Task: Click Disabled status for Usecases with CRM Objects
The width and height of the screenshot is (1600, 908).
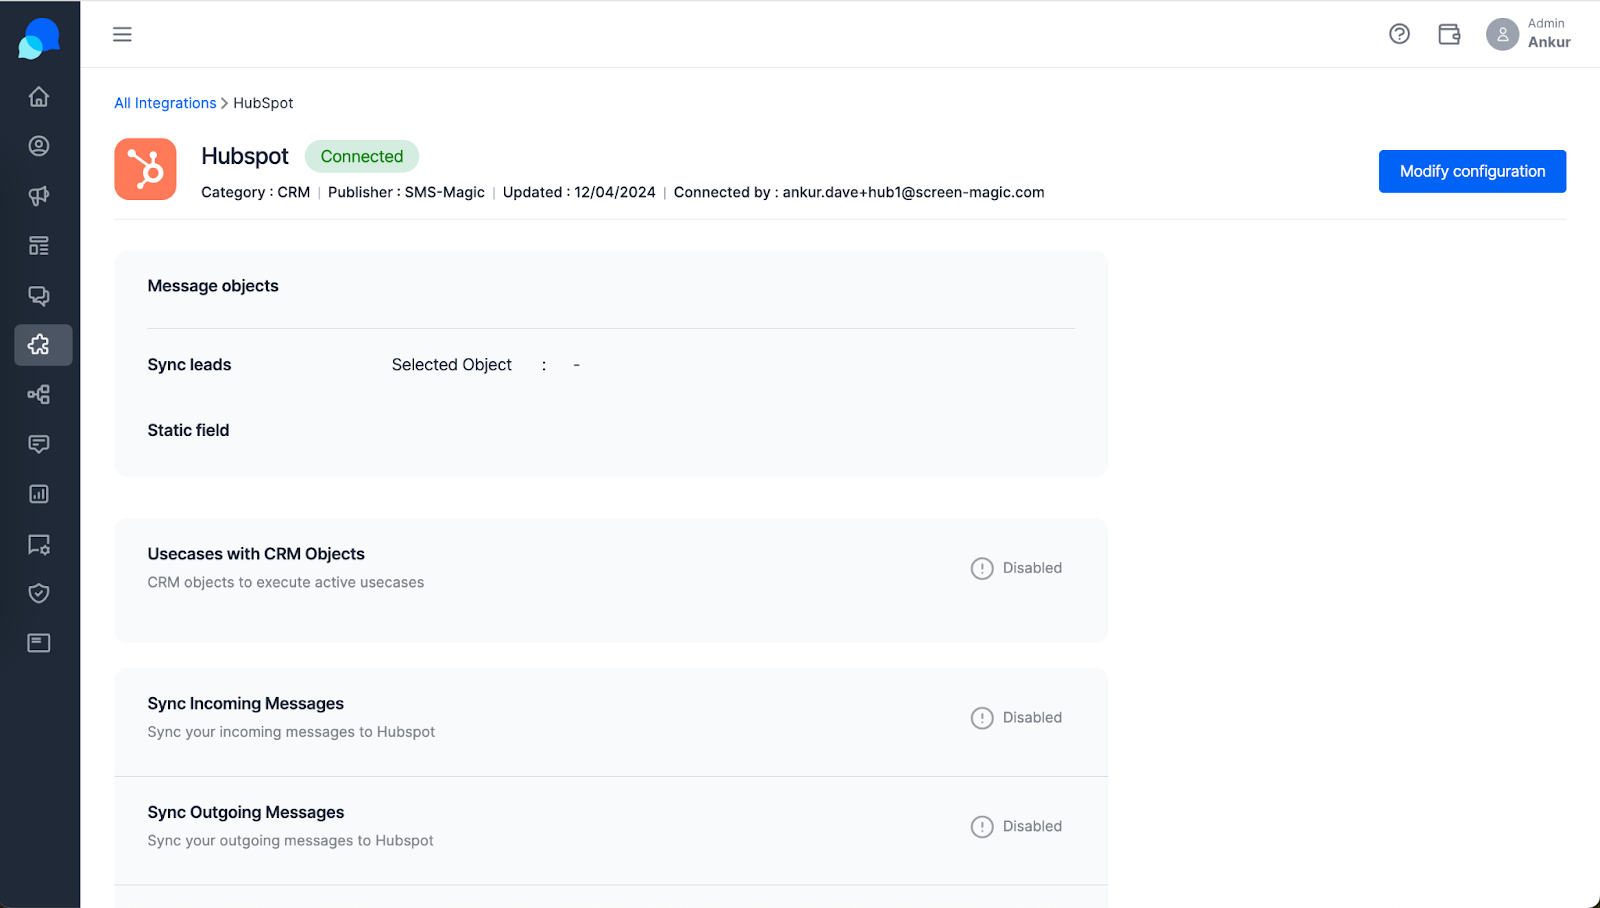Action: [1016, 568]
